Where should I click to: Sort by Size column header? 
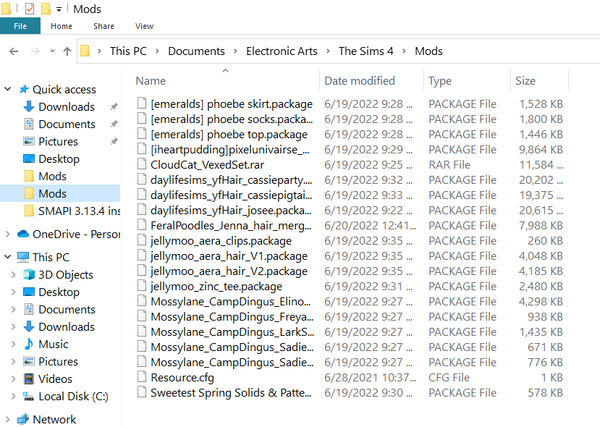[525, 81]
